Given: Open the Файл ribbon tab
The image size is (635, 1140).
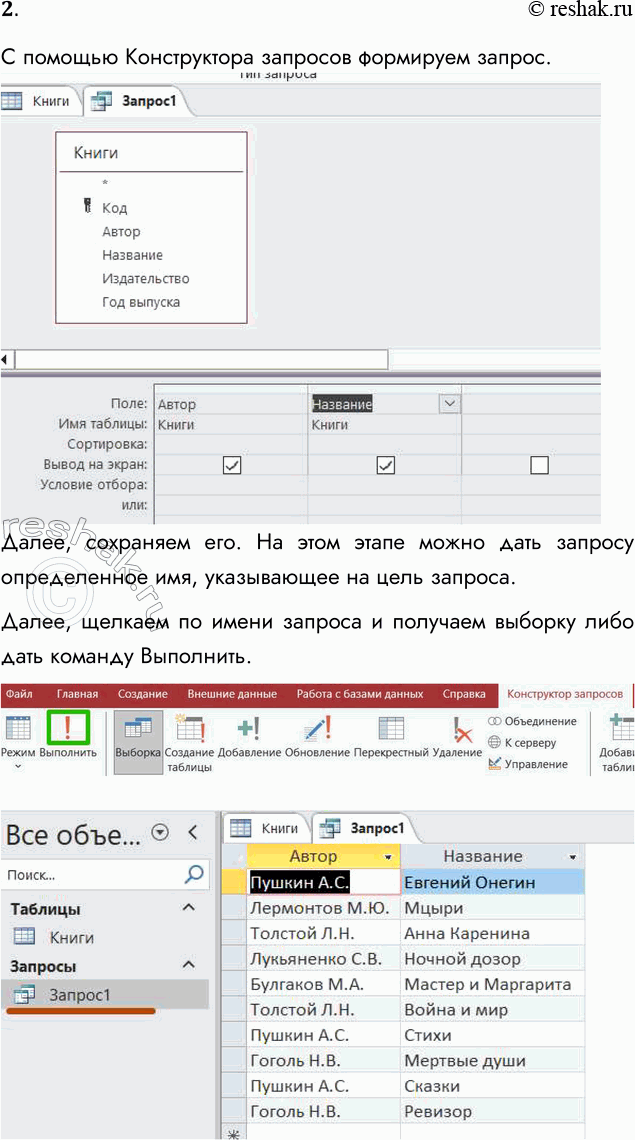Looking at the screenshot, I should (20, 694).
